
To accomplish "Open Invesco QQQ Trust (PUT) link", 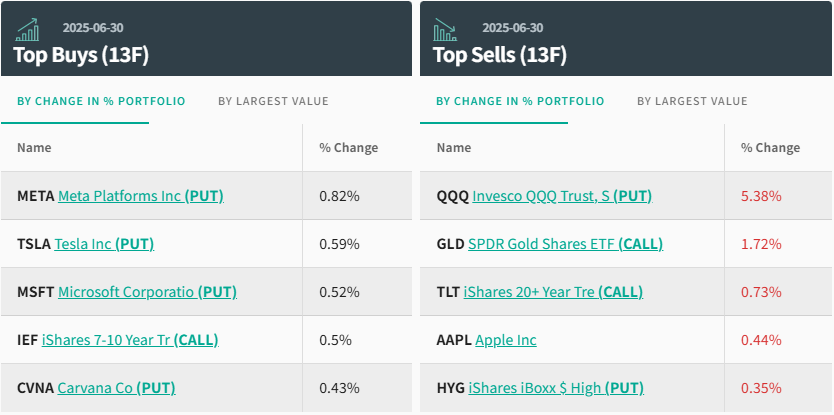I will pyautogui.click(x=562, y=196).
